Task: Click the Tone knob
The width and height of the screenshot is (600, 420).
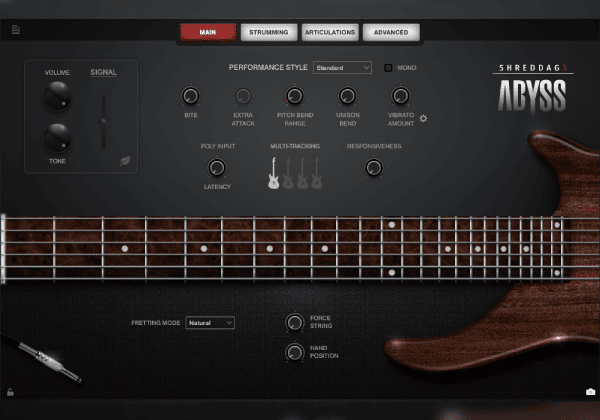Action: coord(57,137)
